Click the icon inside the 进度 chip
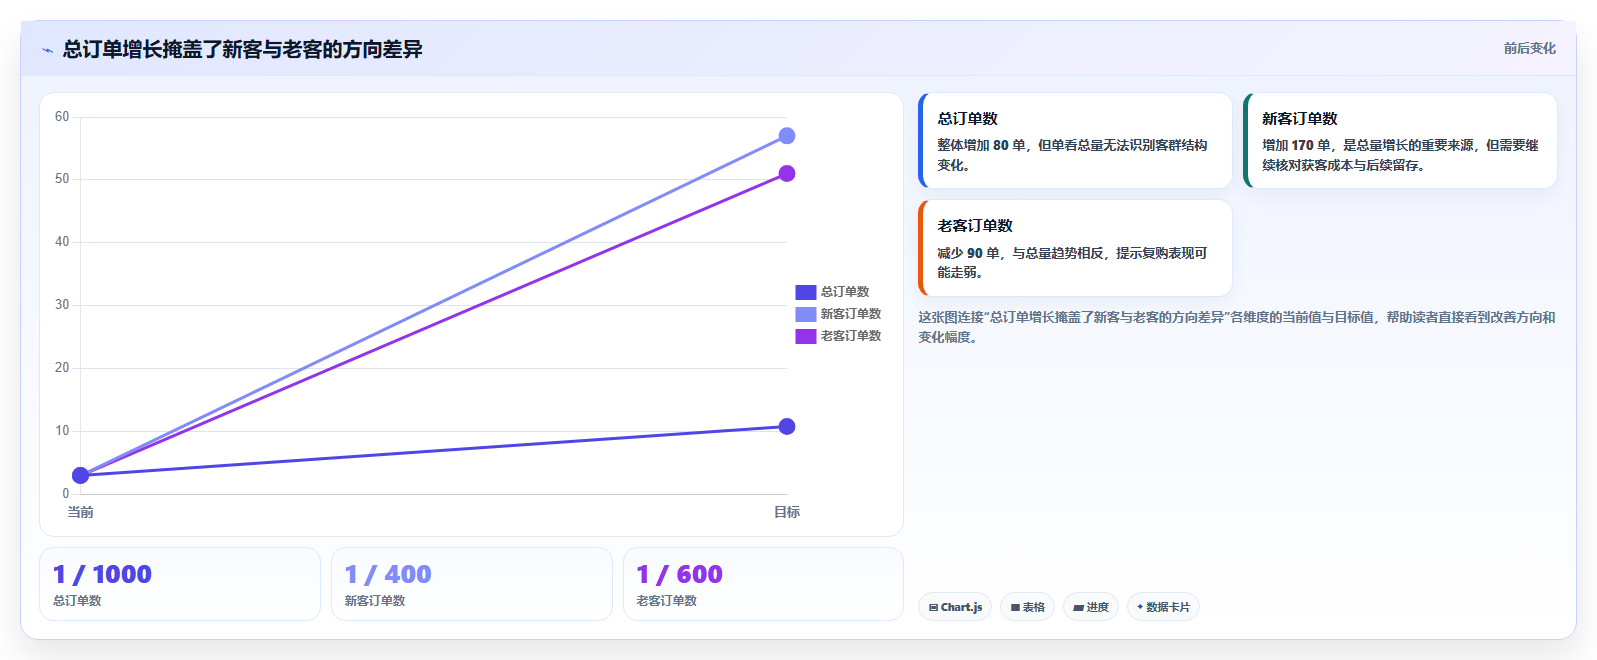The image size is (1597, 660). 1079,607
